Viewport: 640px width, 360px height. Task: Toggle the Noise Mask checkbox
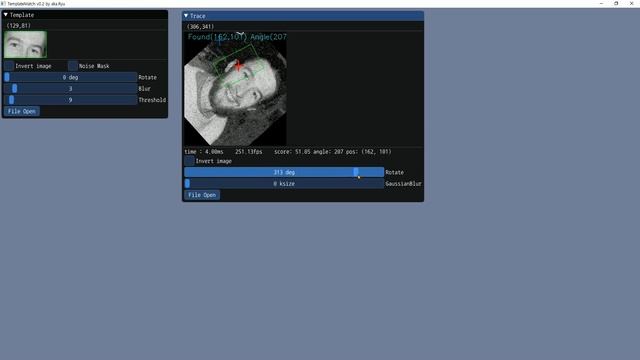73,66
